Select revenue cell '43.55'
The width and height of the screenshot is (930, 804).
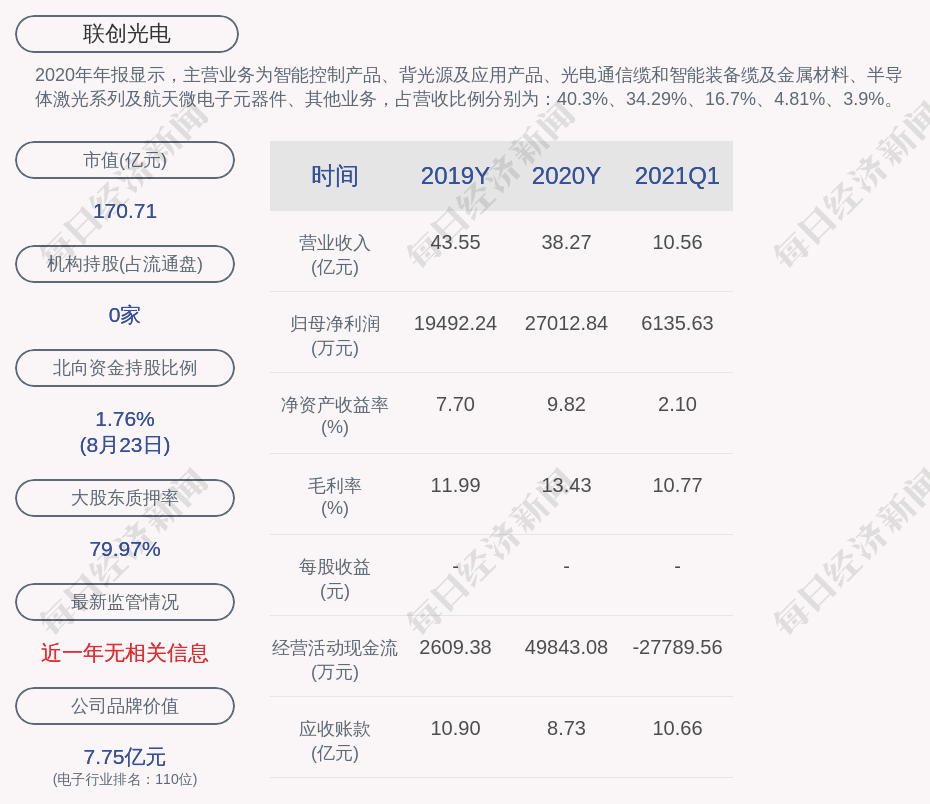(456, 243)
